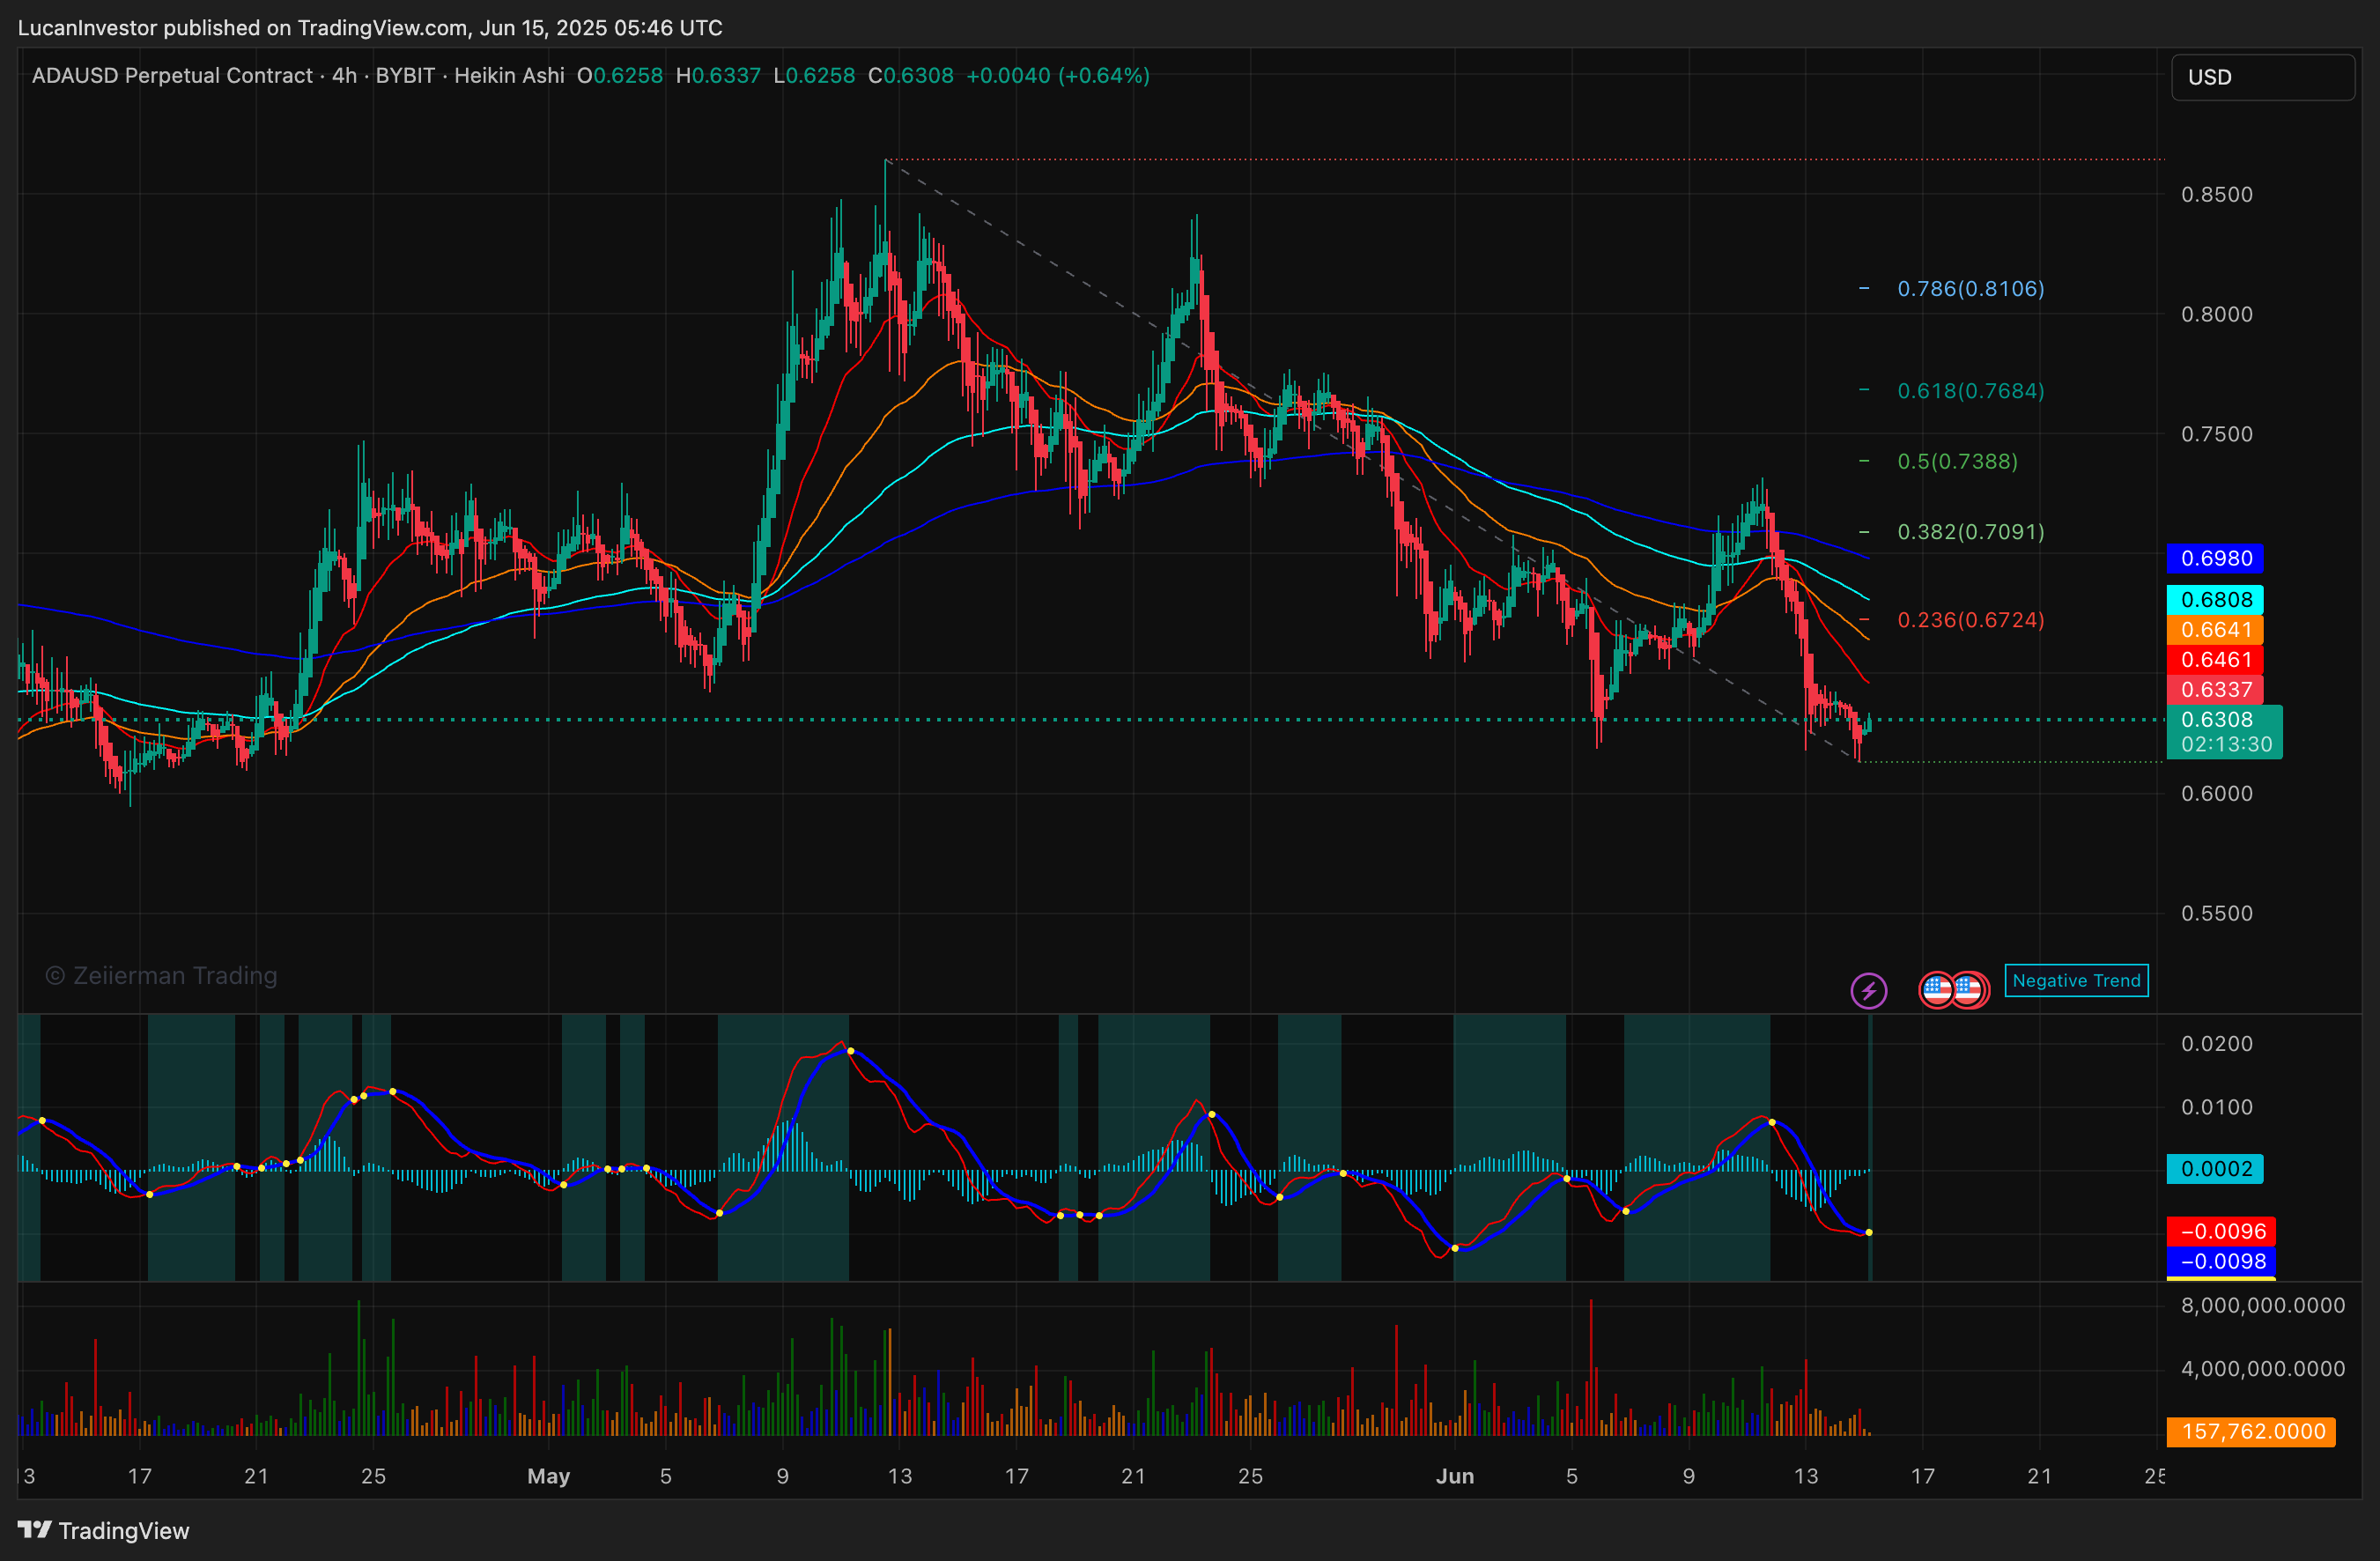Click the 02:13:30 candle countdown timer
The height and width of the screenshot is (1561, 2380).
point(2226,744)
